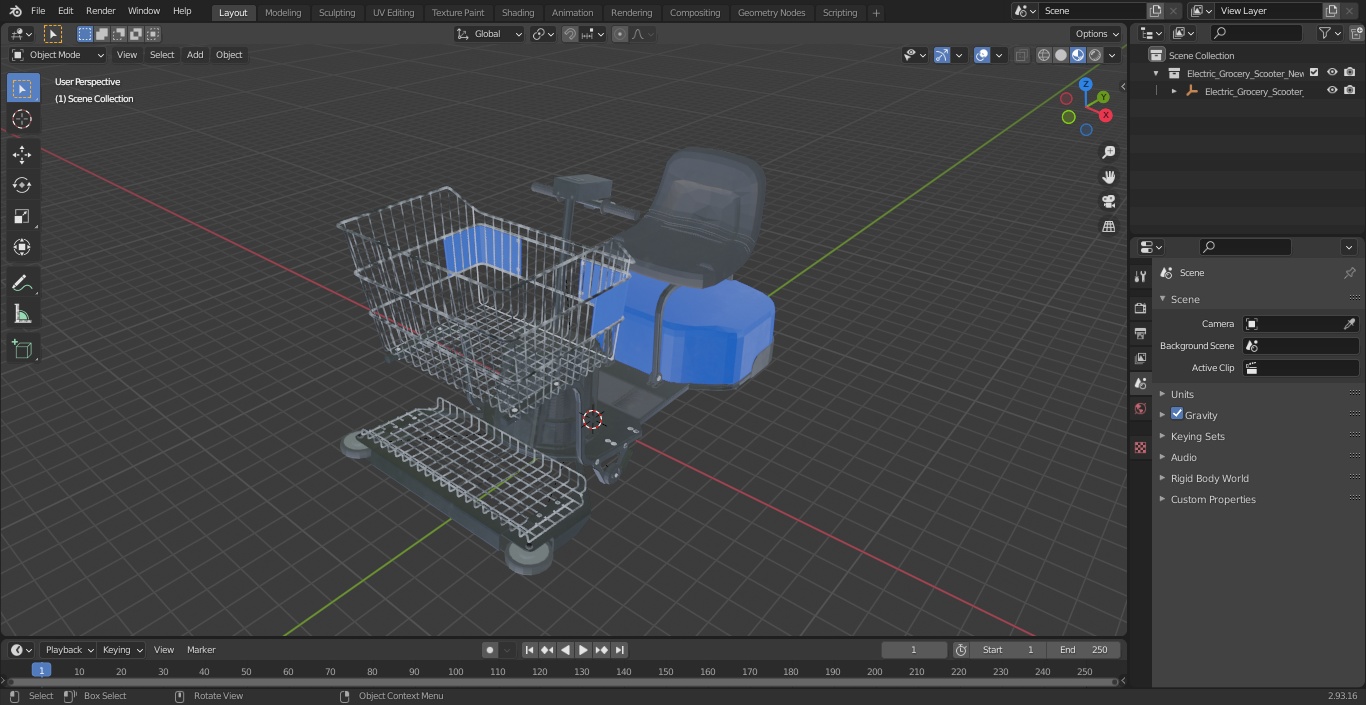
Task: Activate the Rotate tool
Action: (22, 185)
